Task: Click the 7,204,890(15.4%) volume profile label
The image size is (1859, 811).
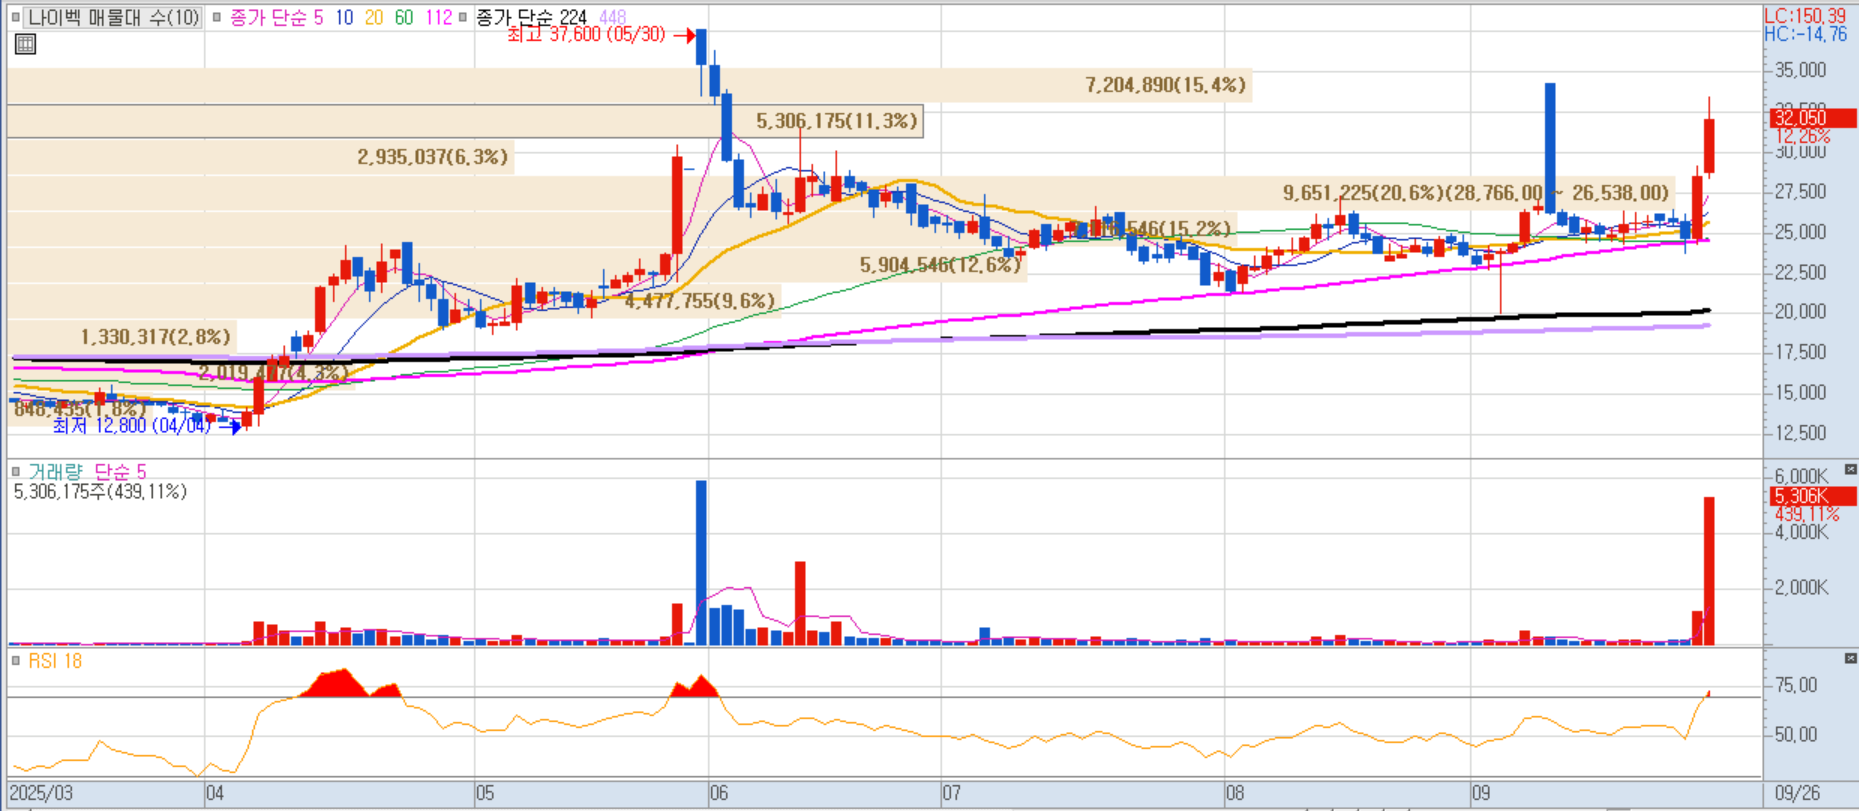Action: (x=1166, y=85)
